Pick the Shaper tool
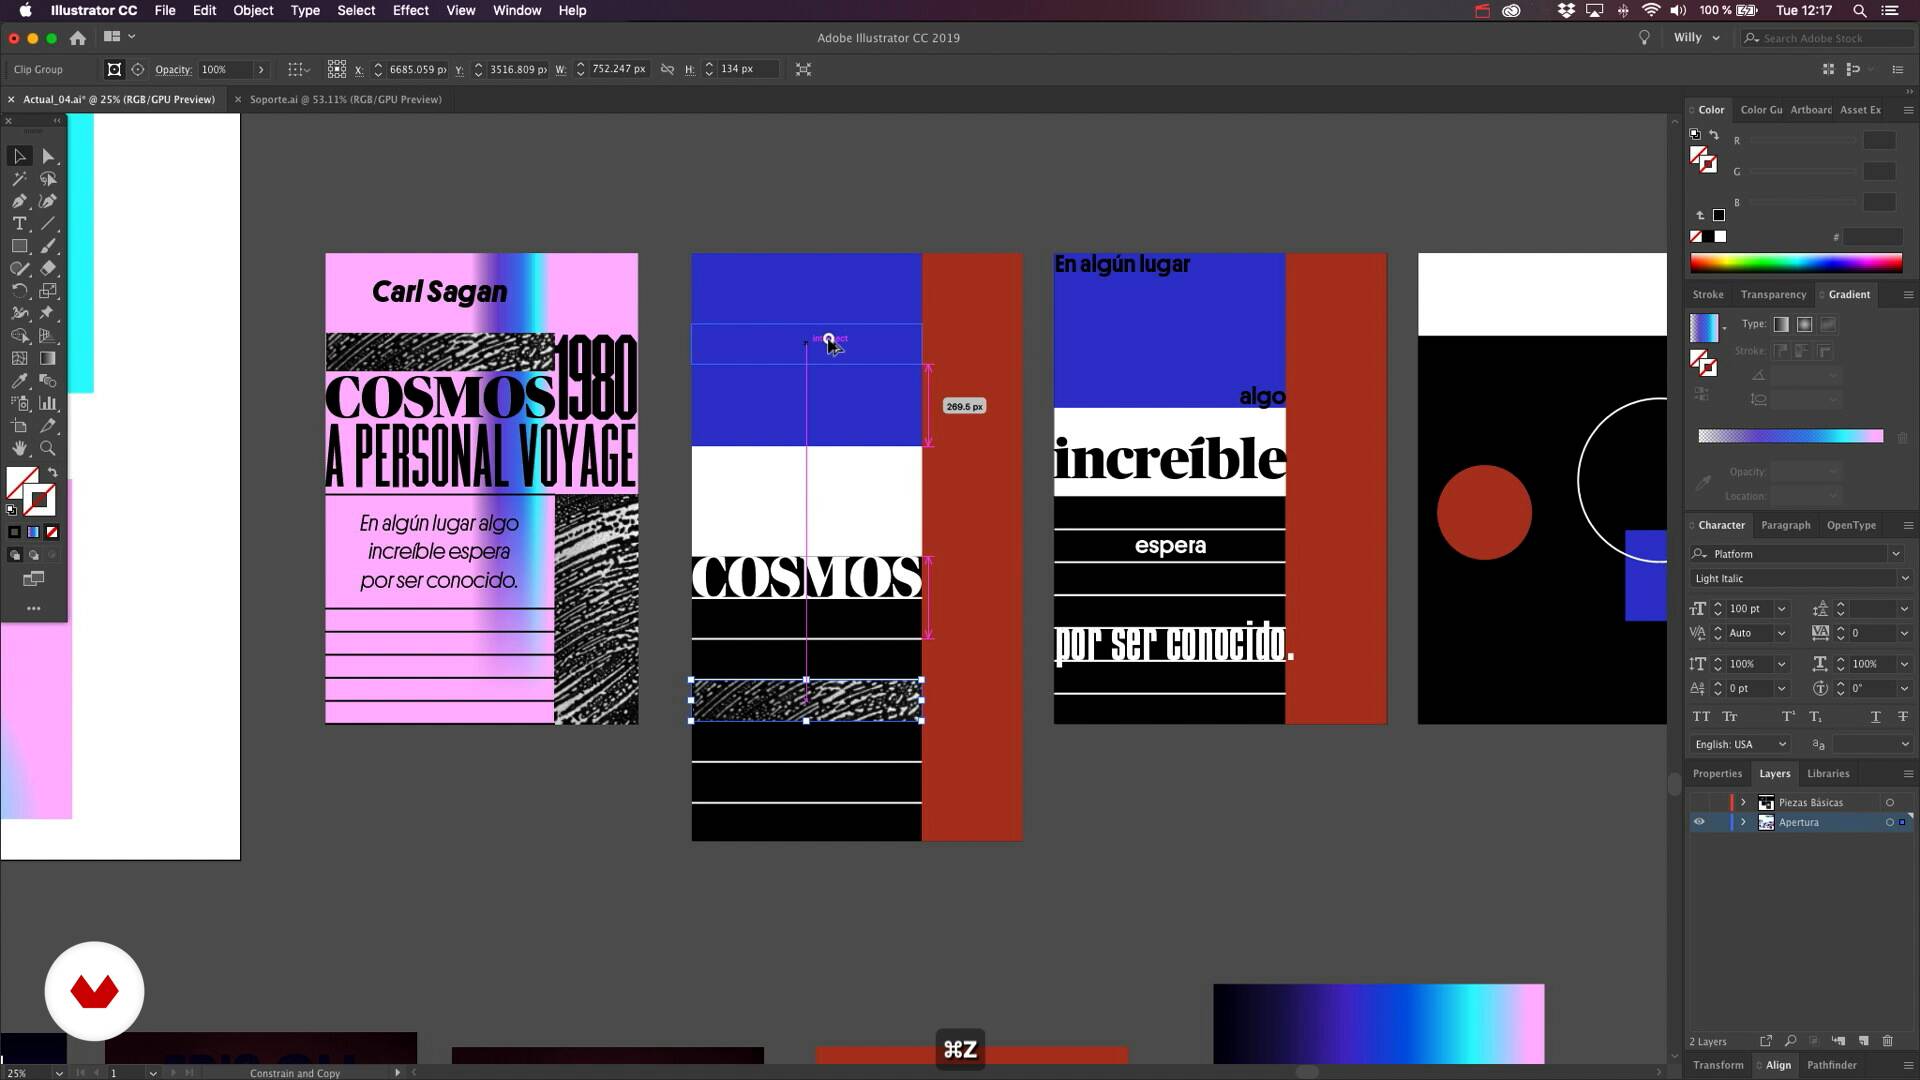The height and width of the screenshot is (1080, 1920). (19, 268)
